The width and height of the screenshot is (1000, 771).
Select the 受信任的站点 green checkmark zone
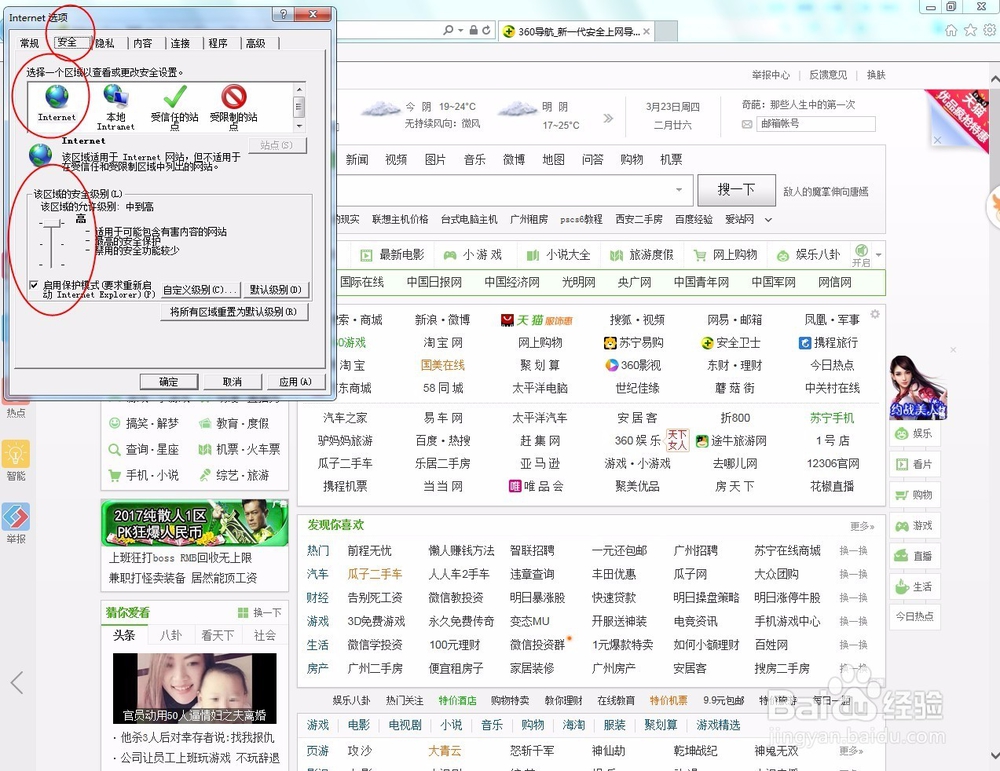(x=175, y=97)
